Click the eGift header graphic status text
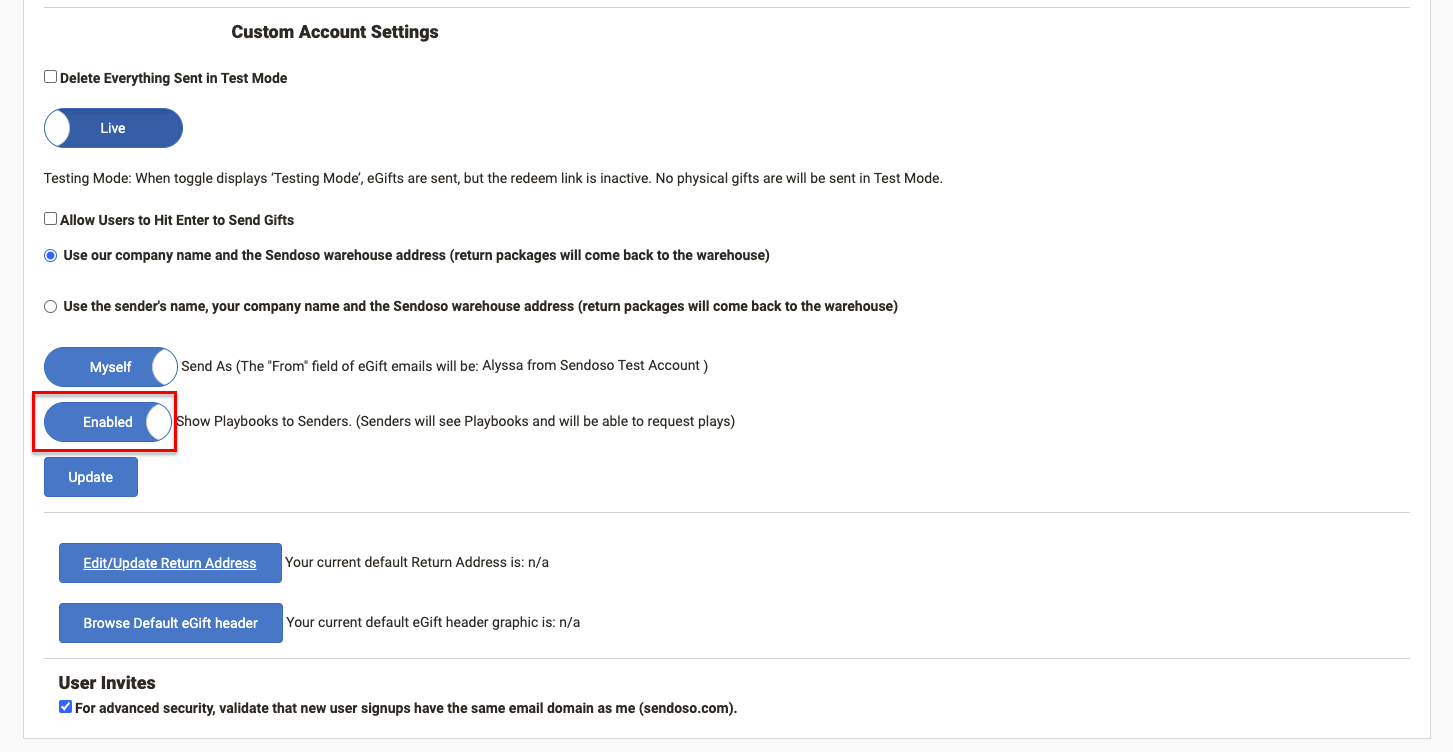Image resolution: width=1453 pixels, height=752 pixels. (x=433, y=623)
